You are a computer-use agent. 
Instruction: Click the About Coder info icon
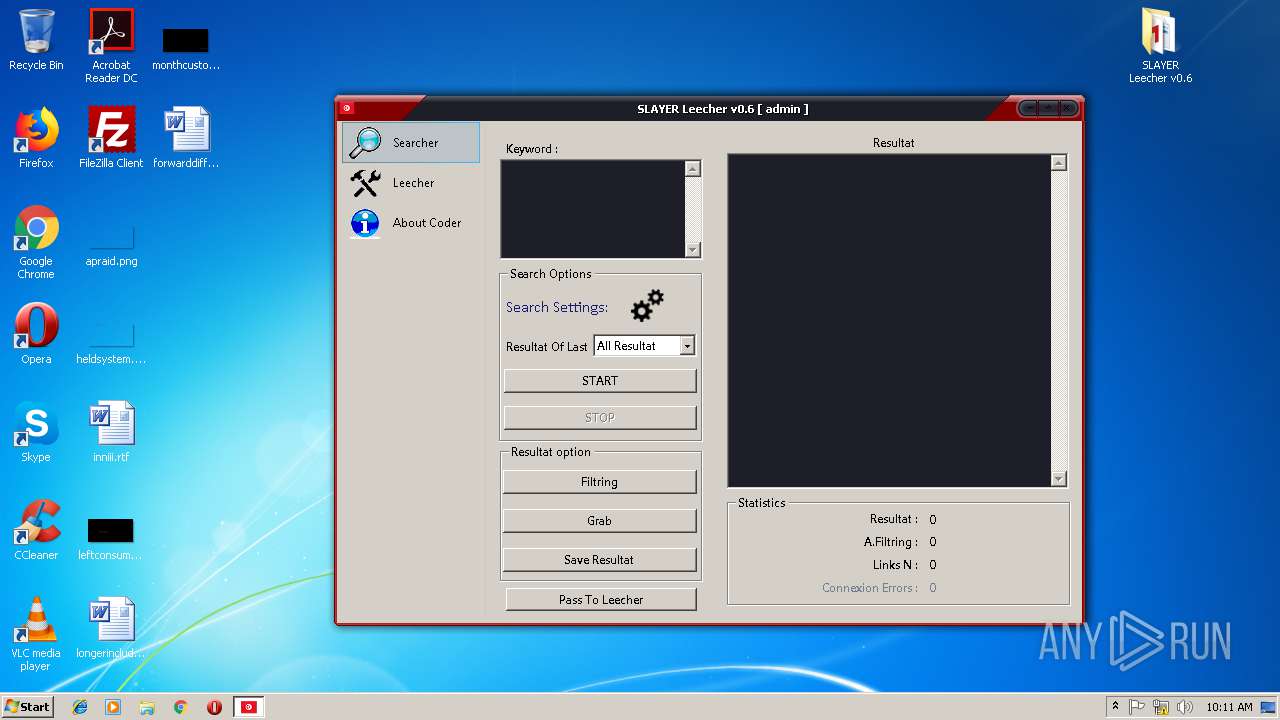pyautogui.click(x=365, y=223)
